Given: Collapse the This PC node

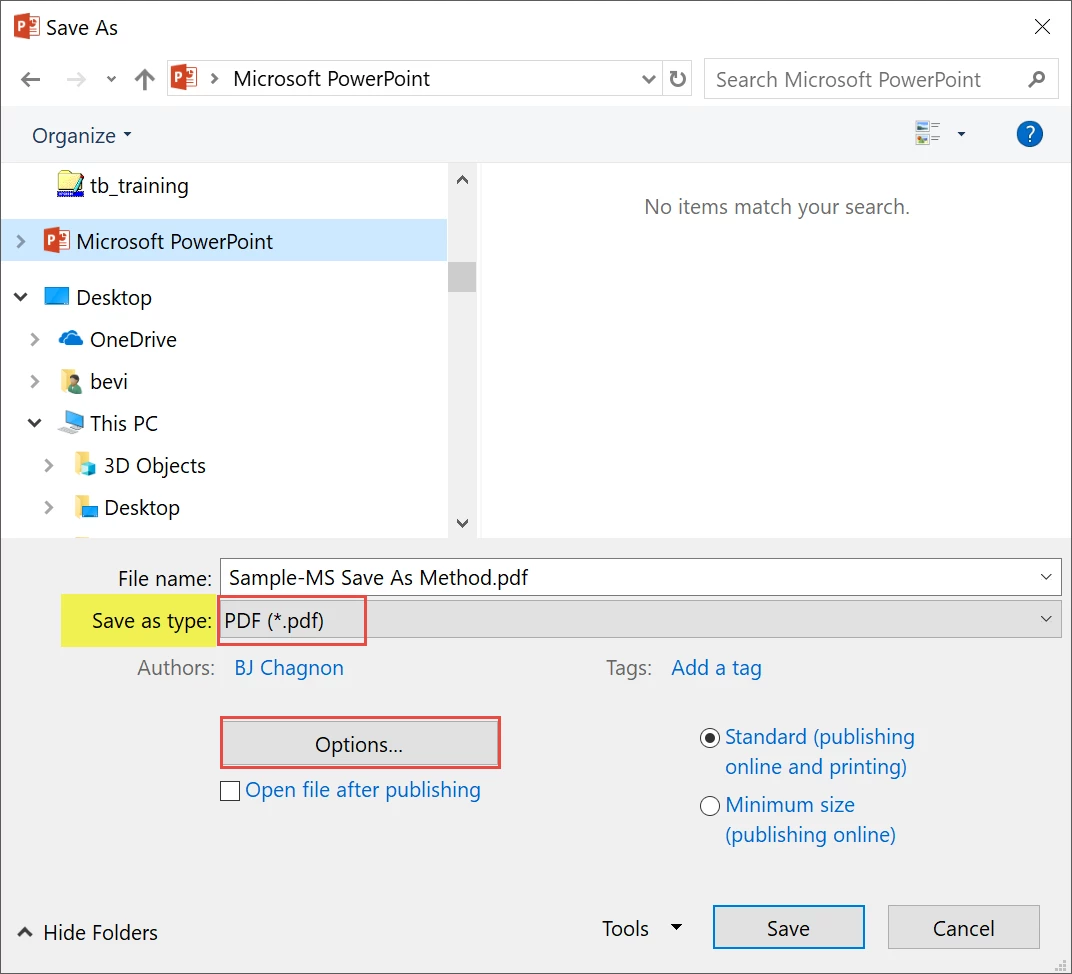Looking at the screenshot, I should coord(34,423).
